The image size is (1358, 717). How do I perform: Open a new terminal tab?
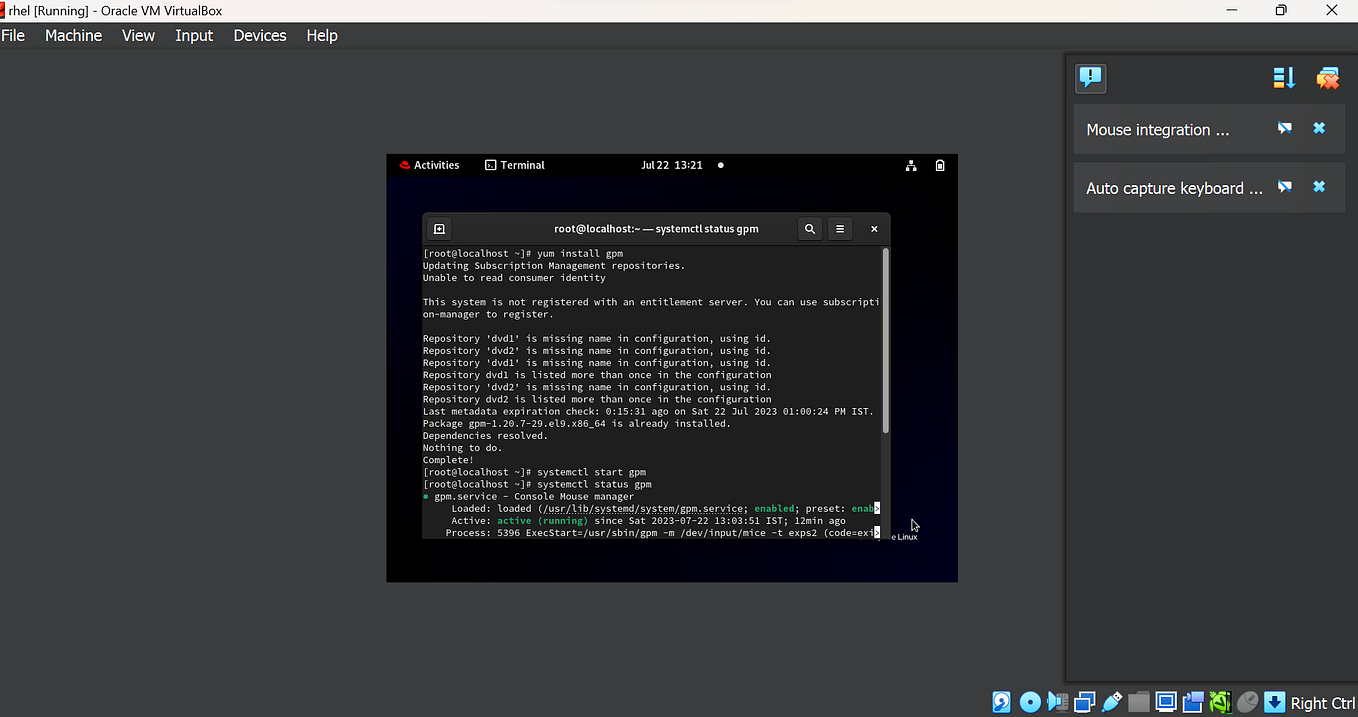[x=439, y=228]
